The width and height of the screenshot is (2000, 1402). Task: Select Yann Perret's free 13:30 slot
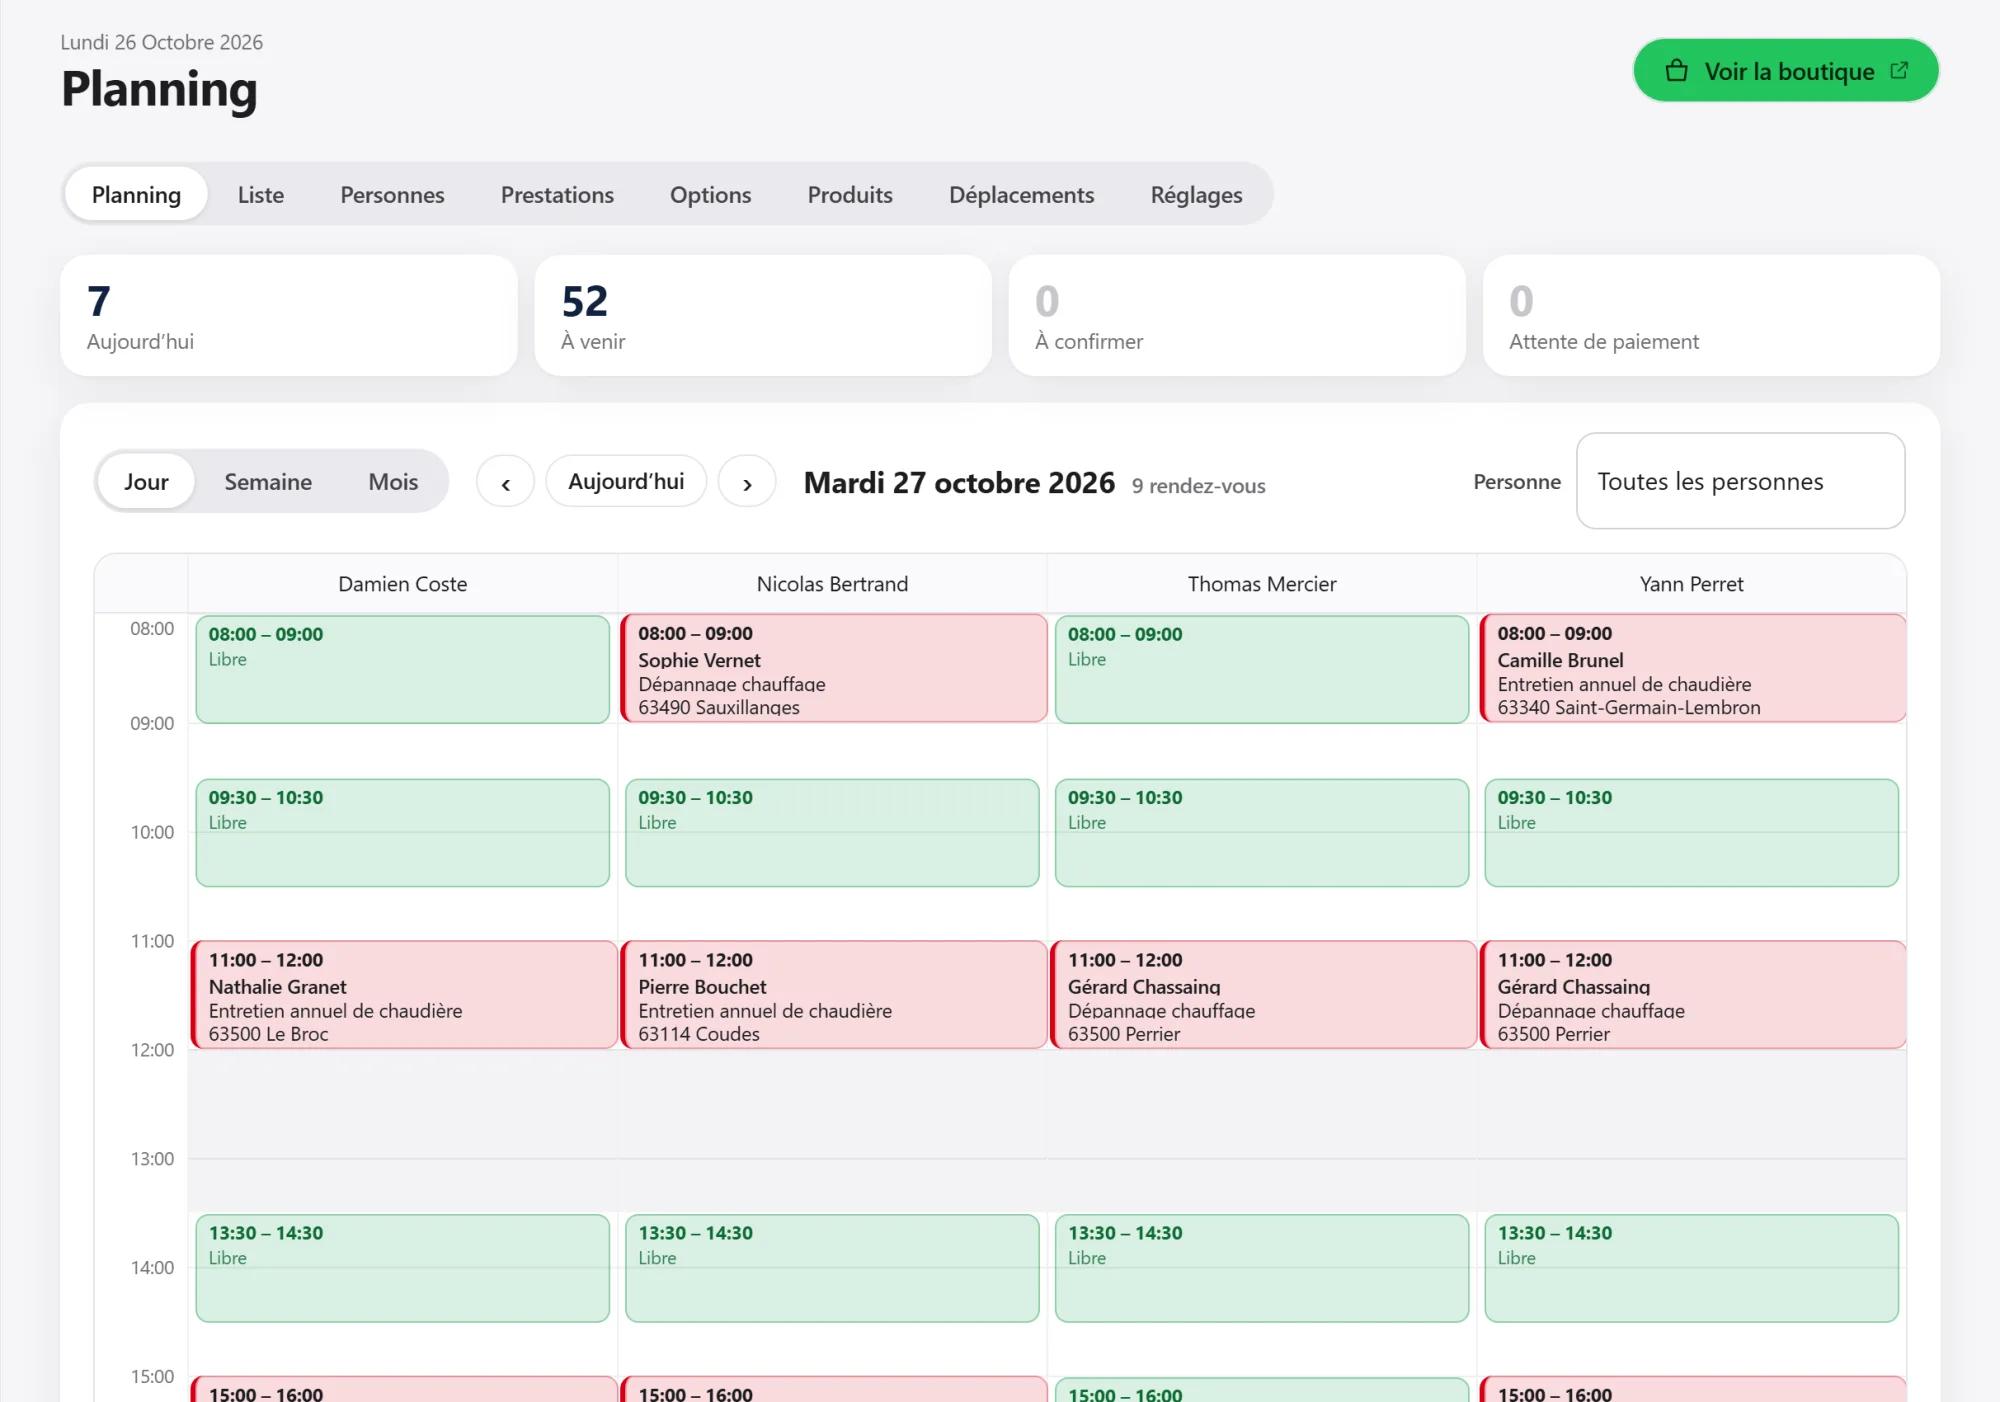[x=1691, y=1268]
